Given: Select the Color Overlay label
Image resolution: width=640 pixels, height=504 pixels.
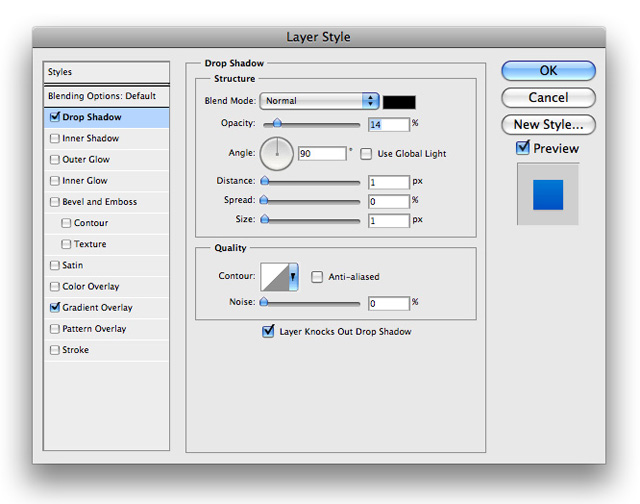Looking at the screenshot, I should pyautogui.click(x=91, y=286).
